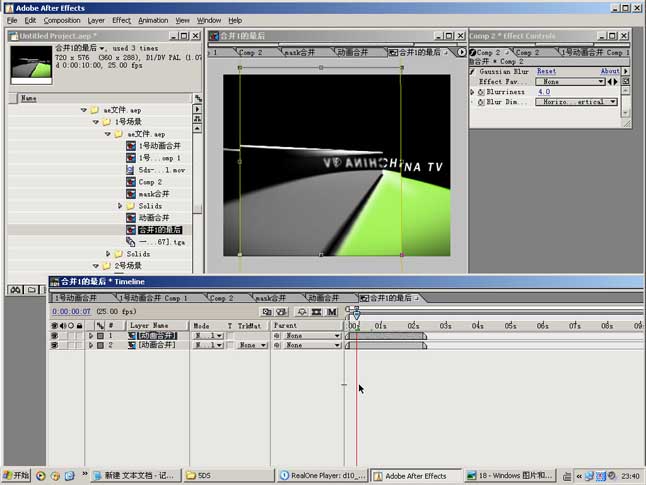Collapse the 2号场景 folder
The image size is (646, 485).
(x=96, y=266)
